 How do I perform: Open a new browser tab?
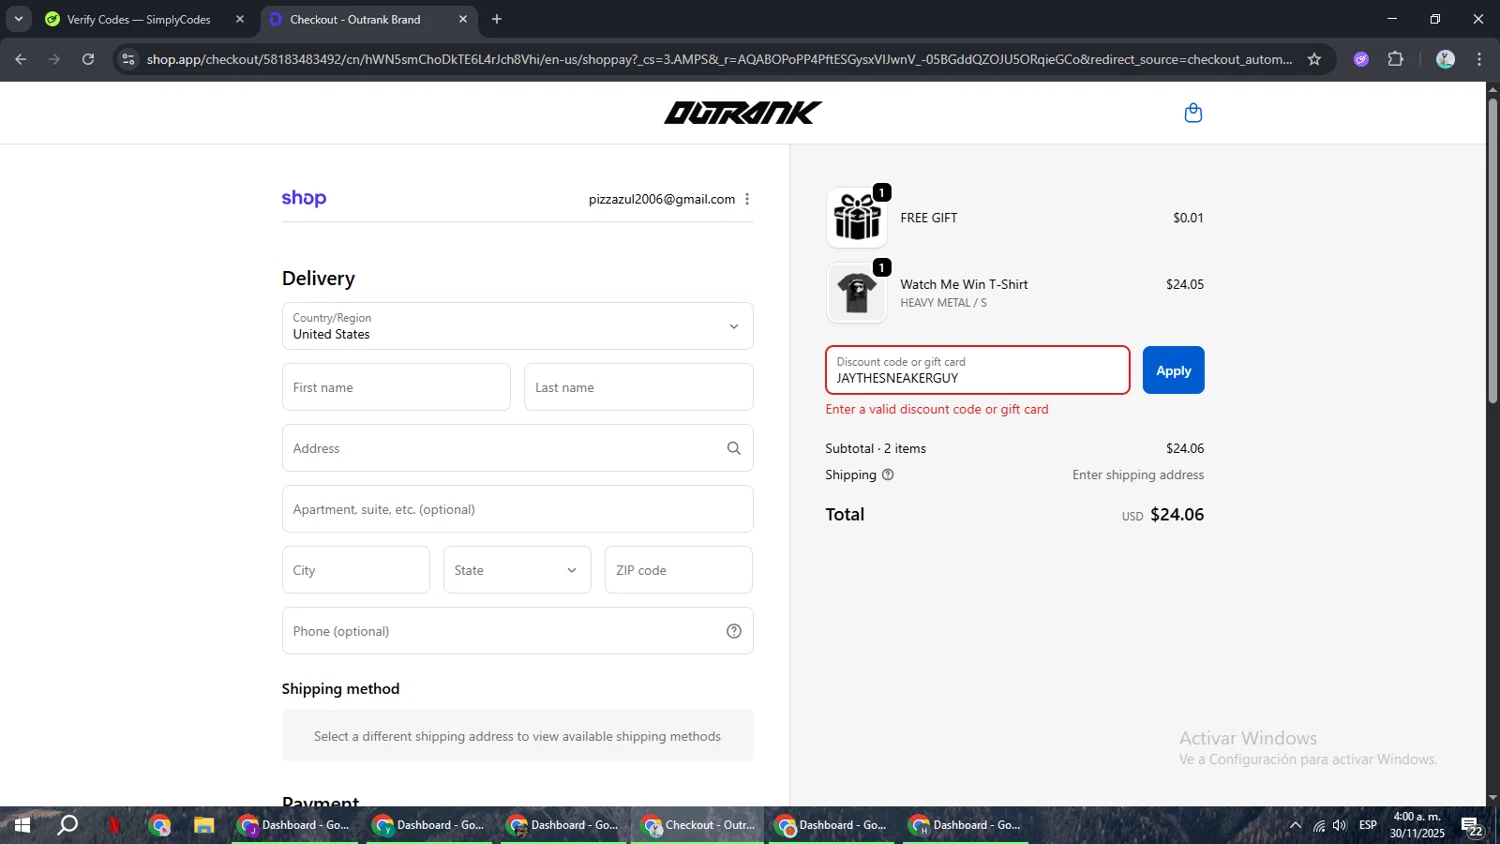[x=497, y=19]
